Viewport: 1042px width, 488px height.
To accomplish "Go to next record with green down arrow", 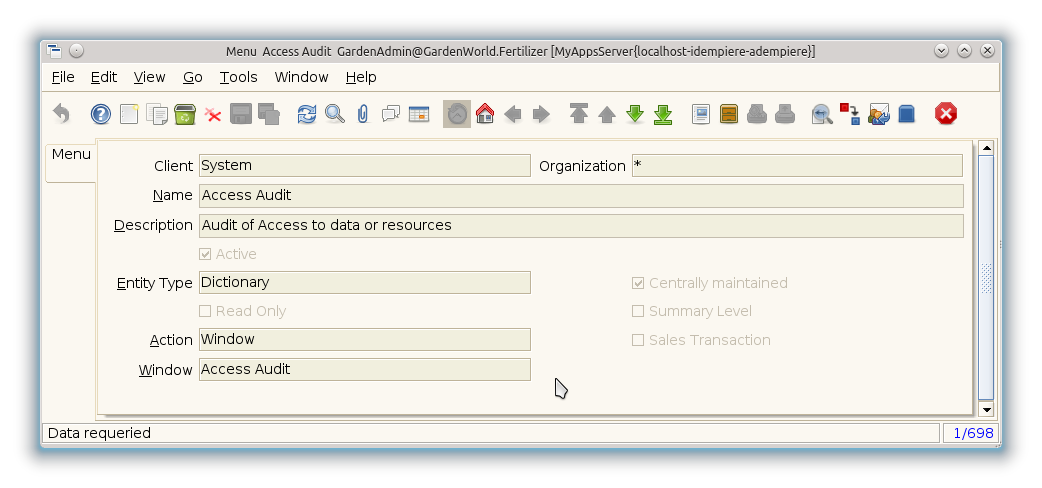I will [x=635, y=114].
